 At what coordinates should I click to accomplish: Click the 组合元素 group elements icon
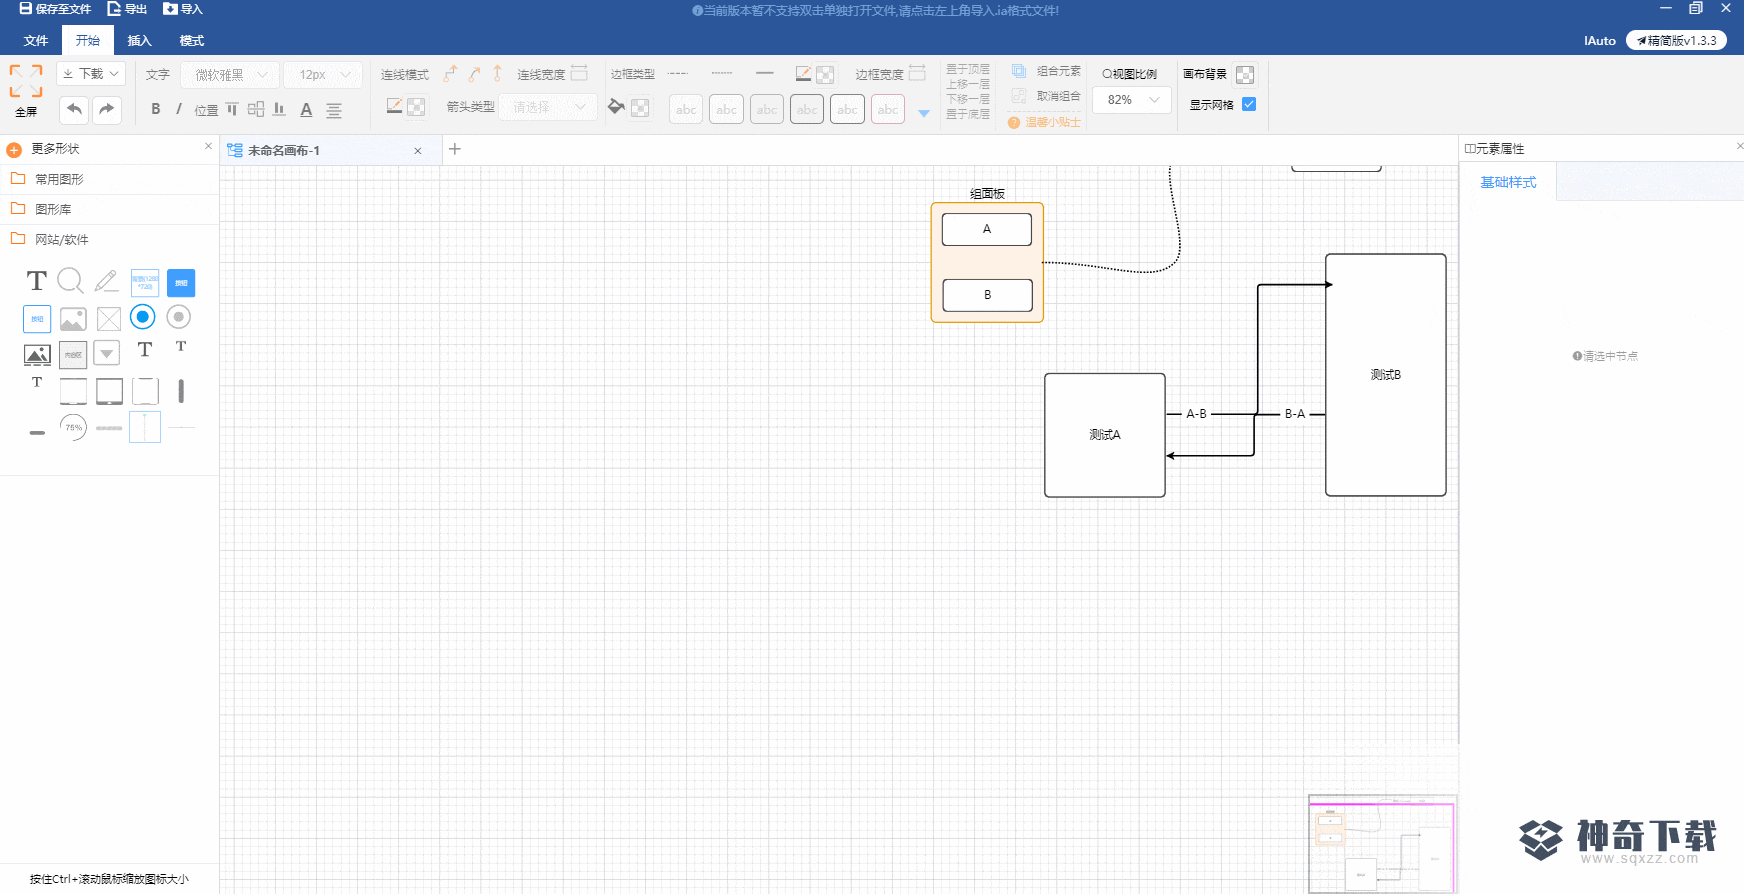pyautogui.click(x=1019, y=71)
